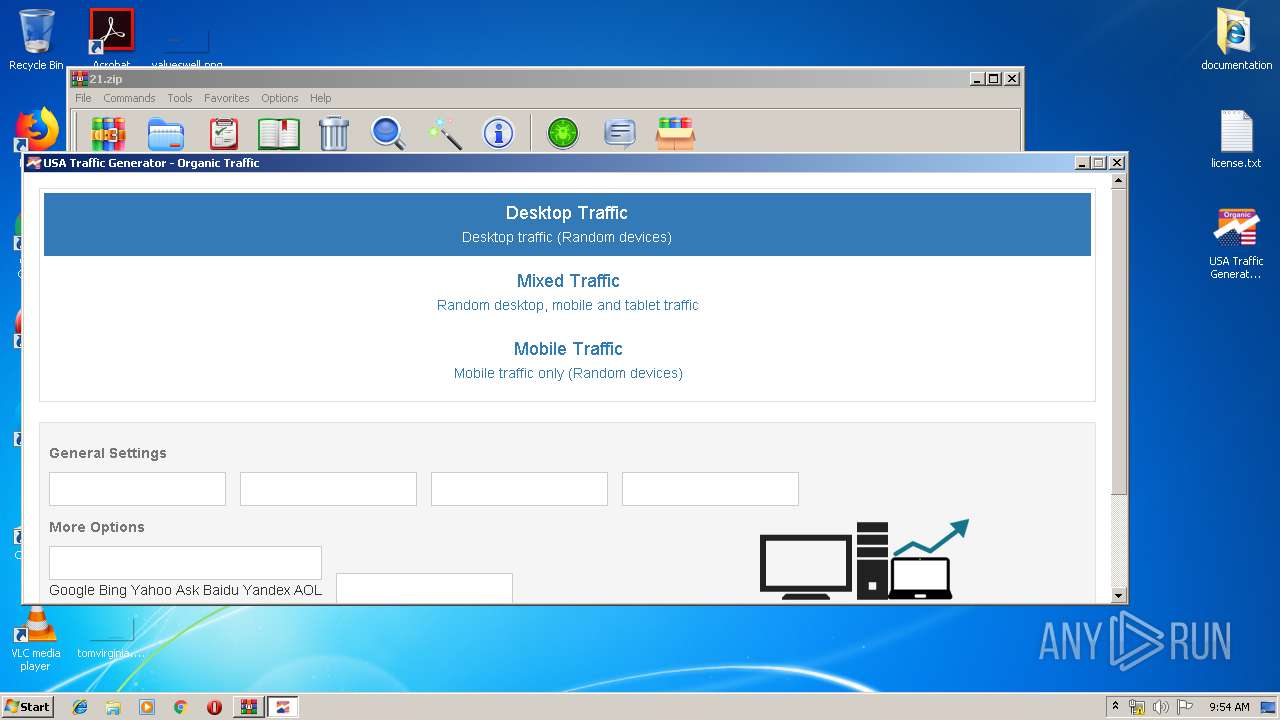
Task: Open Google Chrome from the taskbar
Action: 180,707
